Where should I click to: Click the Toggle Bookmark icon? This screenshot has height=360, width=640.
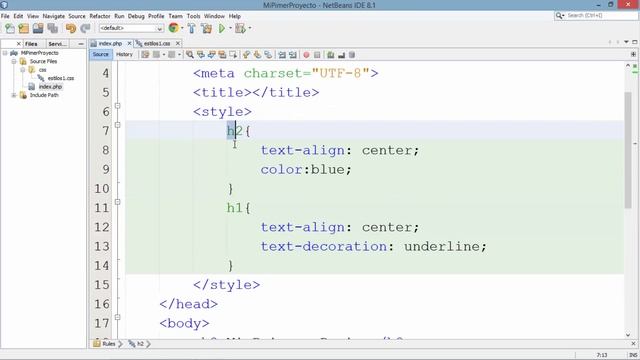(268, 55)
